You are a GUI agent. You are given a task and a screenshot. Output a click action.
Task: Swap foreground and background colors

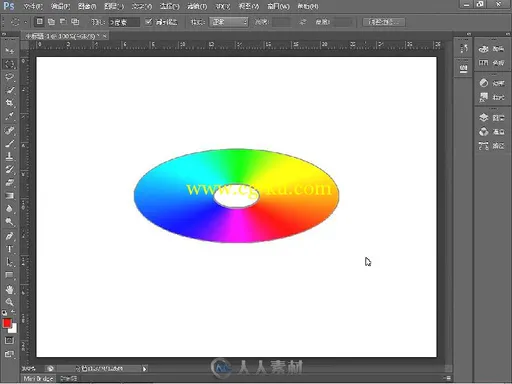click(14, 312)
